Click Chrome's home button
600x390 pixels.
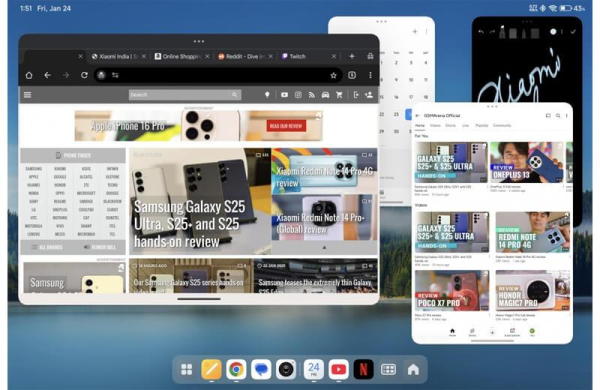point(29,75)
